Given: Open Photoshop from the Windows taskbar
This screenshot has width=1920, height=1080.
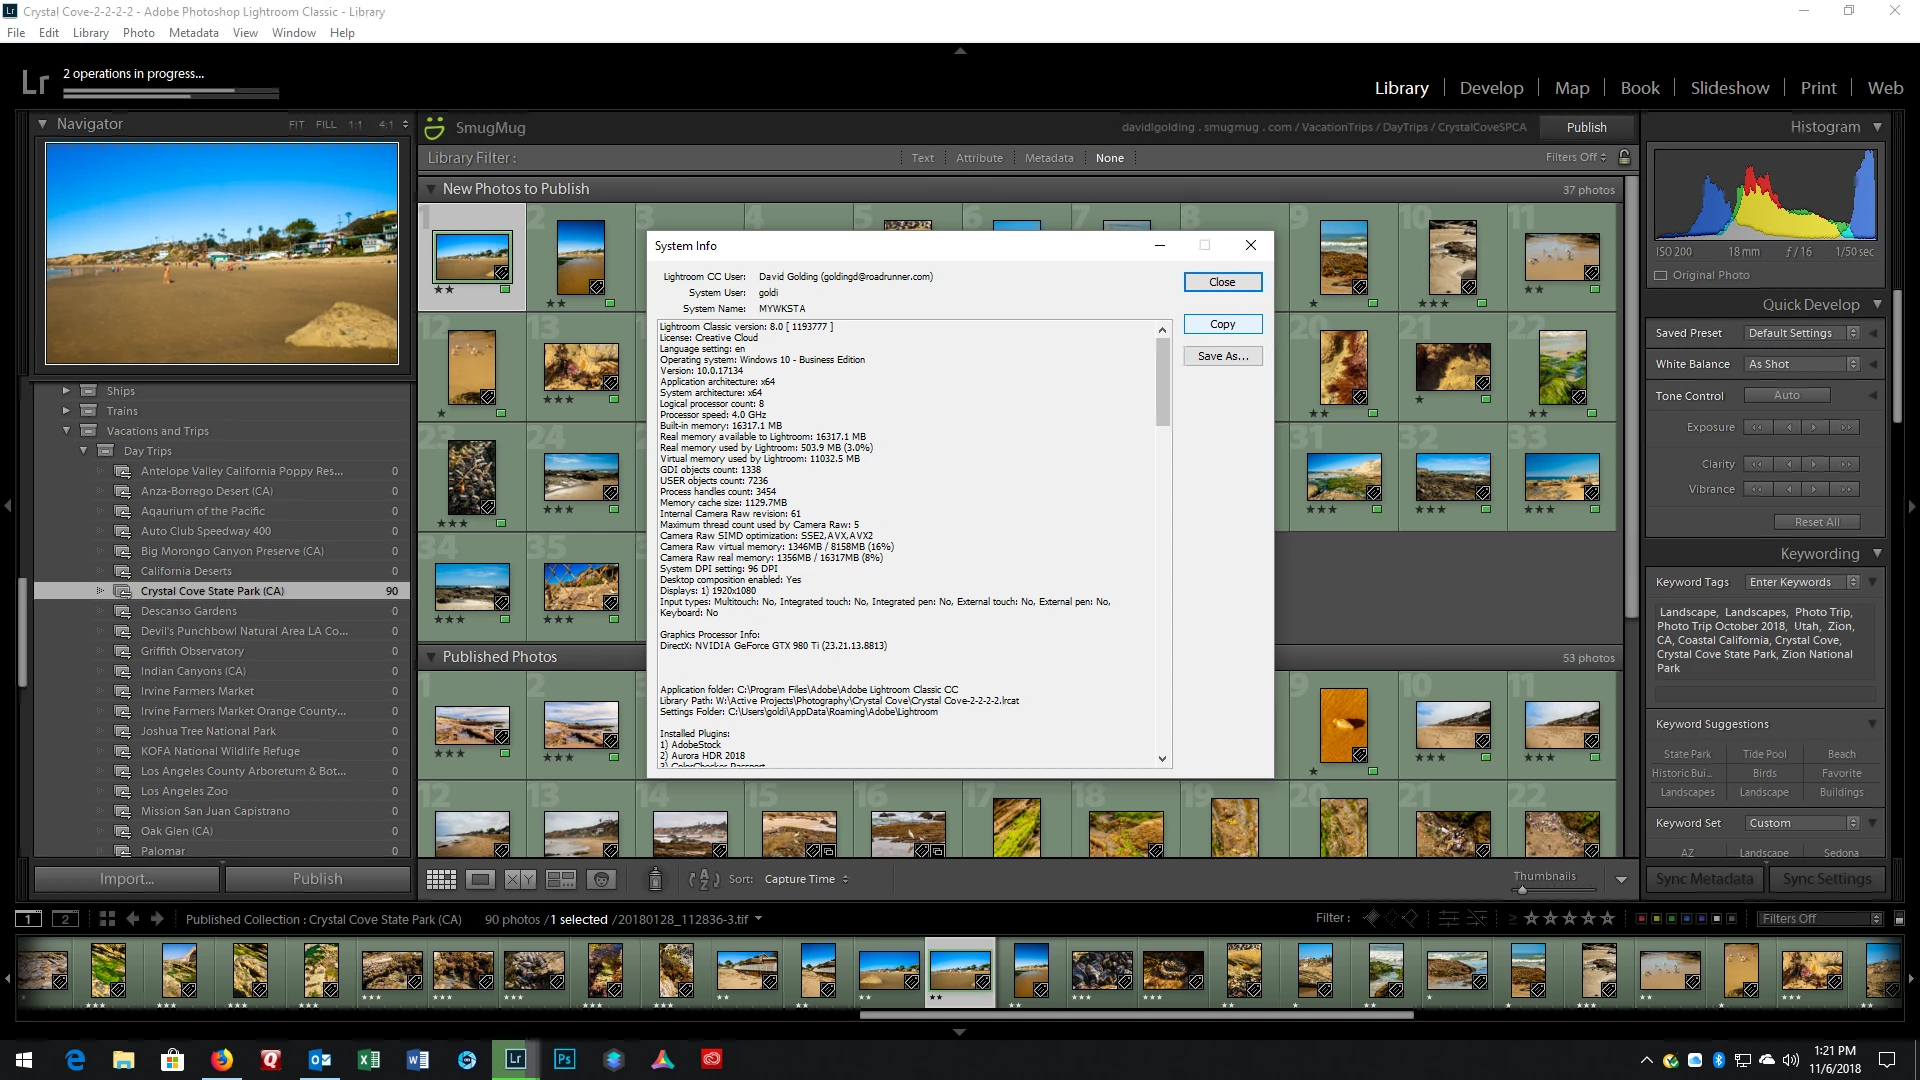Looking at the screenshot, I should 564,1059.
